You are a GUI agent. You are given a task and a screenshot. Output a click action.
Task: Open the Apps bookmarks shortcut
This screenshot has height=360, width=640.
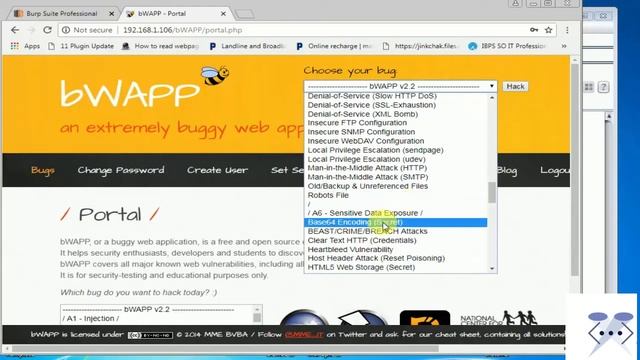[x=25, y=46]
